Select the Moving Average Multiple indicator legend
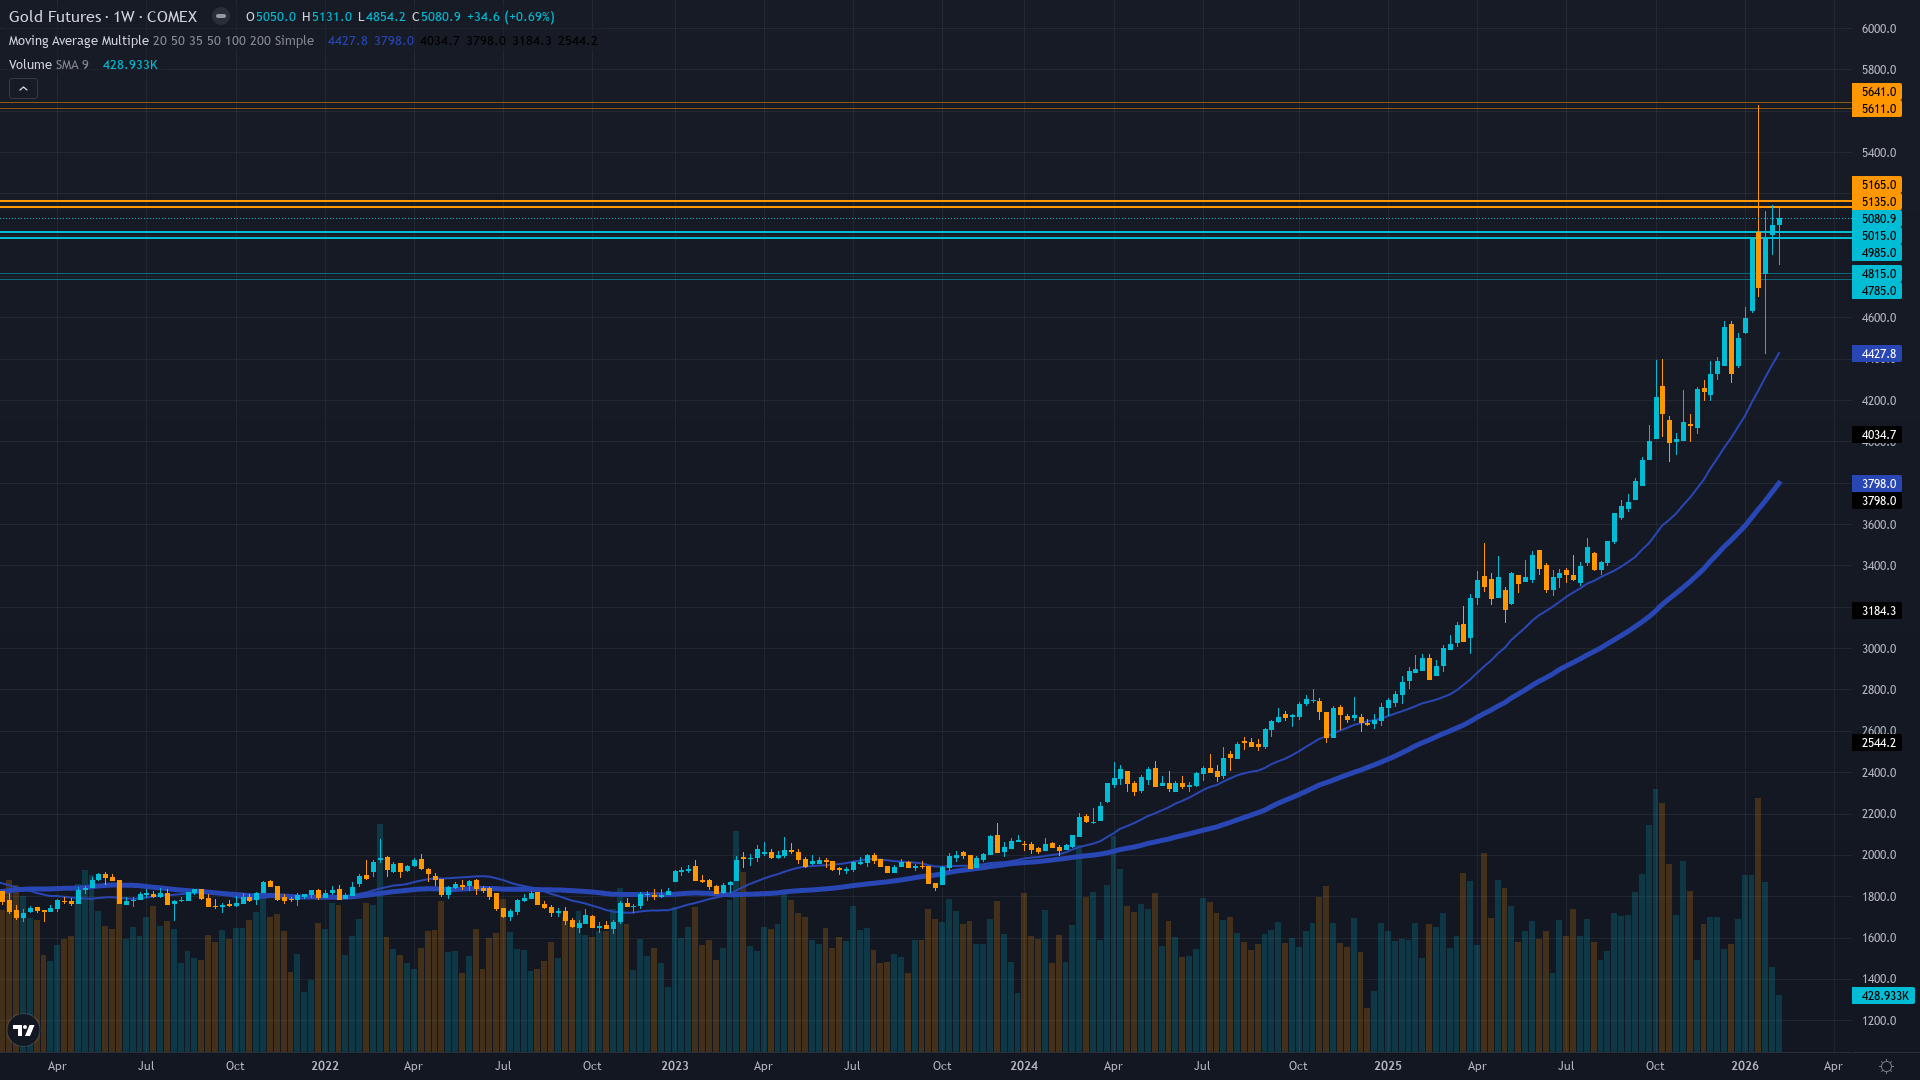The height and width of the screenshot is (1080, 1920). [161, 41]
